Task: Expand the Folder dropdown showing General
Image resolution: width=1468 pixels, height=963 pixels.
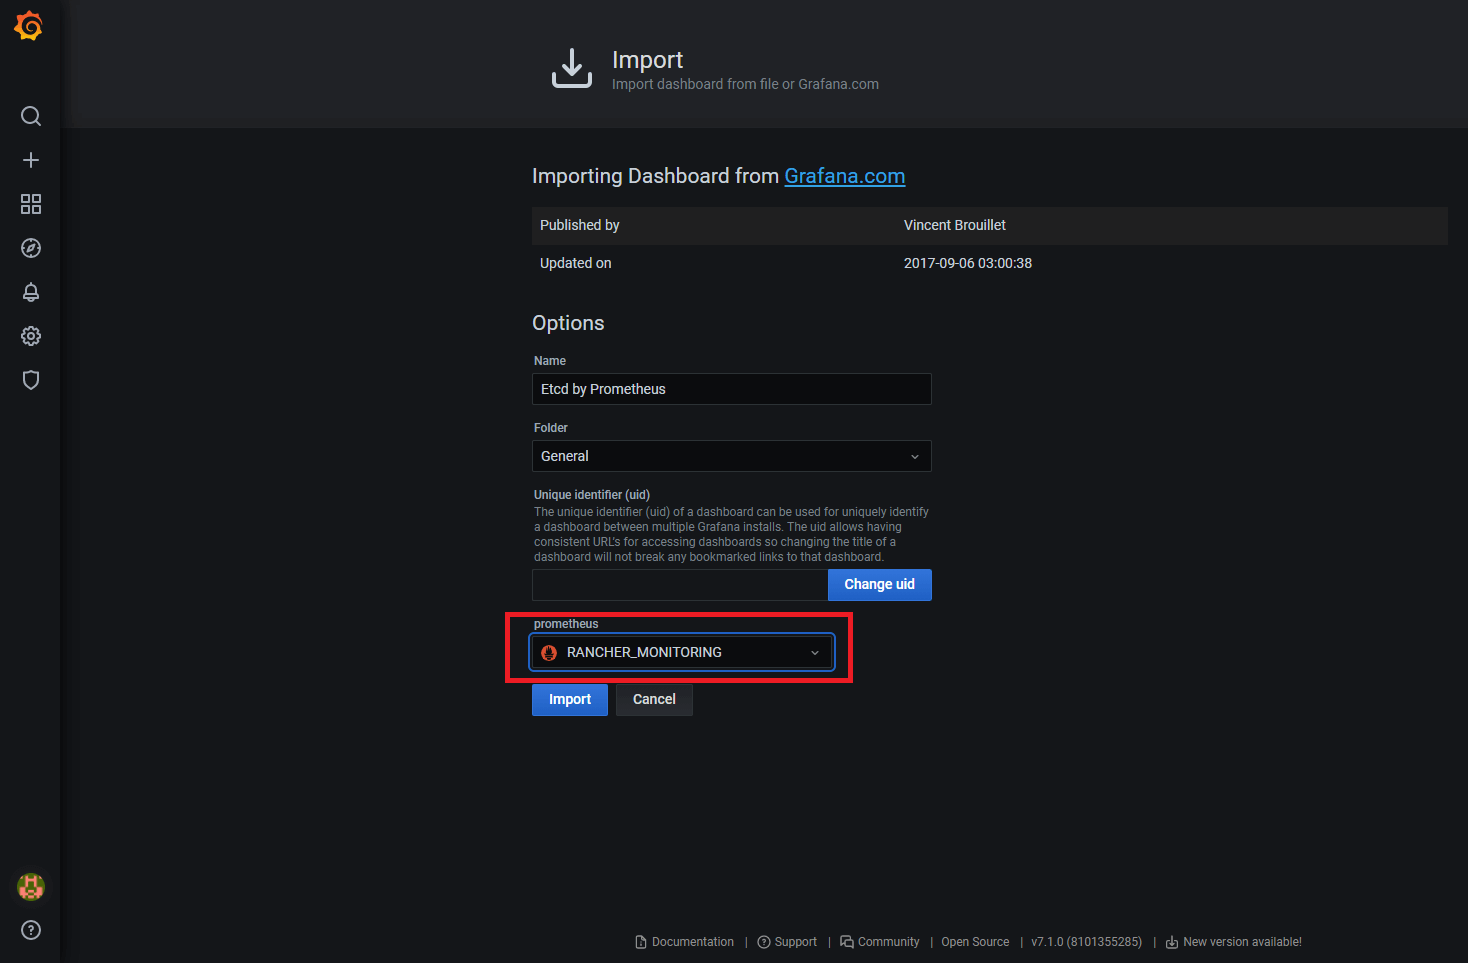Action: pos(731,456)
